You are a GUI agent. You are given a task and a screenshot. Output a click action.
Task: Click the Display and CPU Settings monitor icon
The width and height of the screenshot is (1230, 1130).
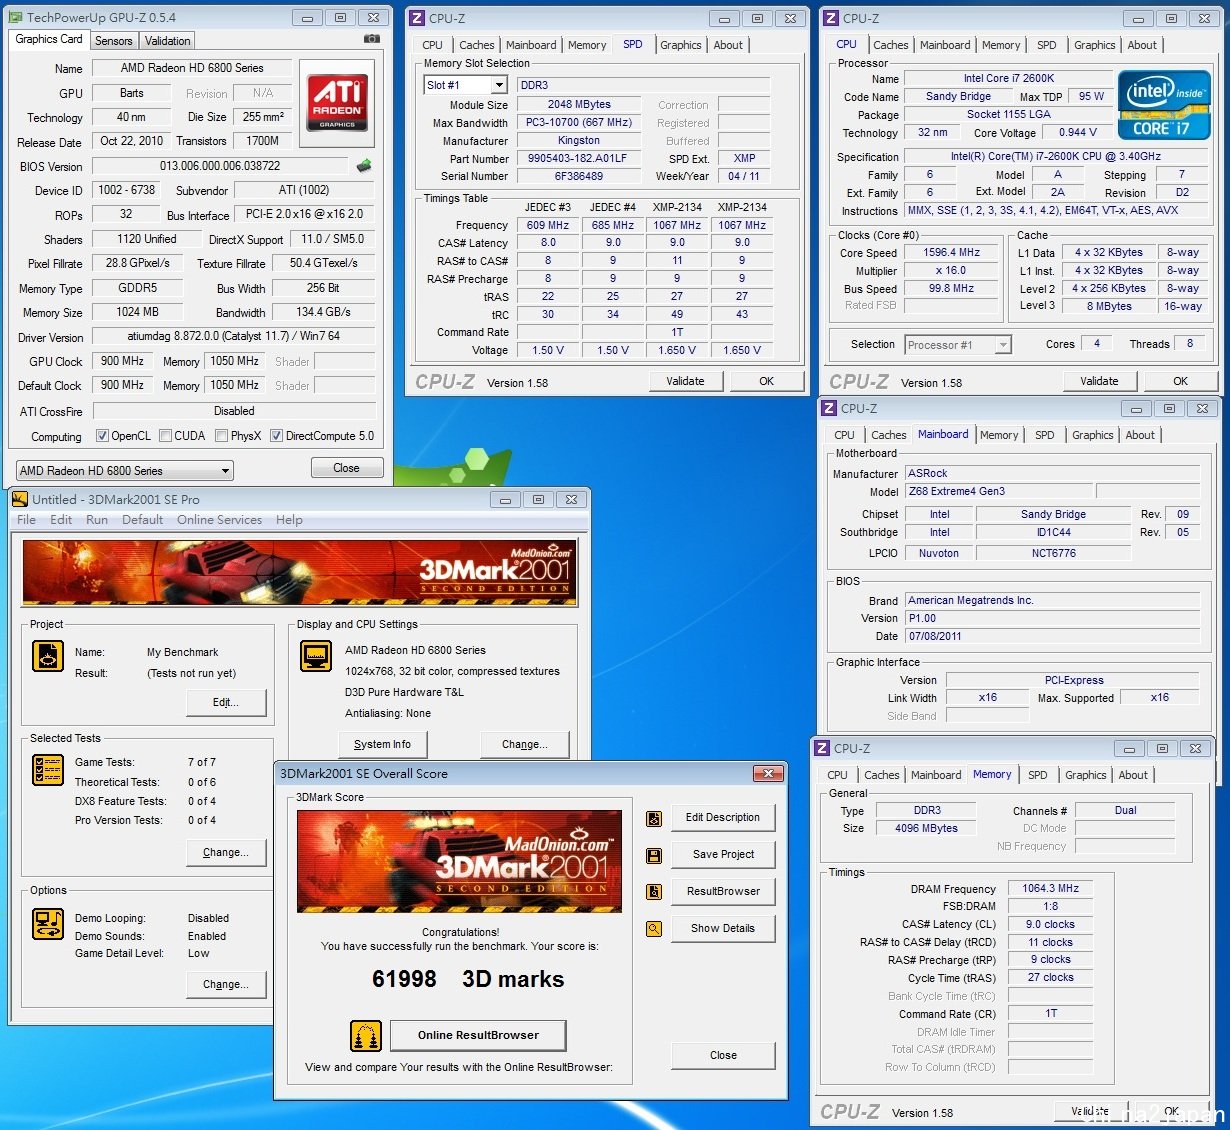click(x=316, y=656)
